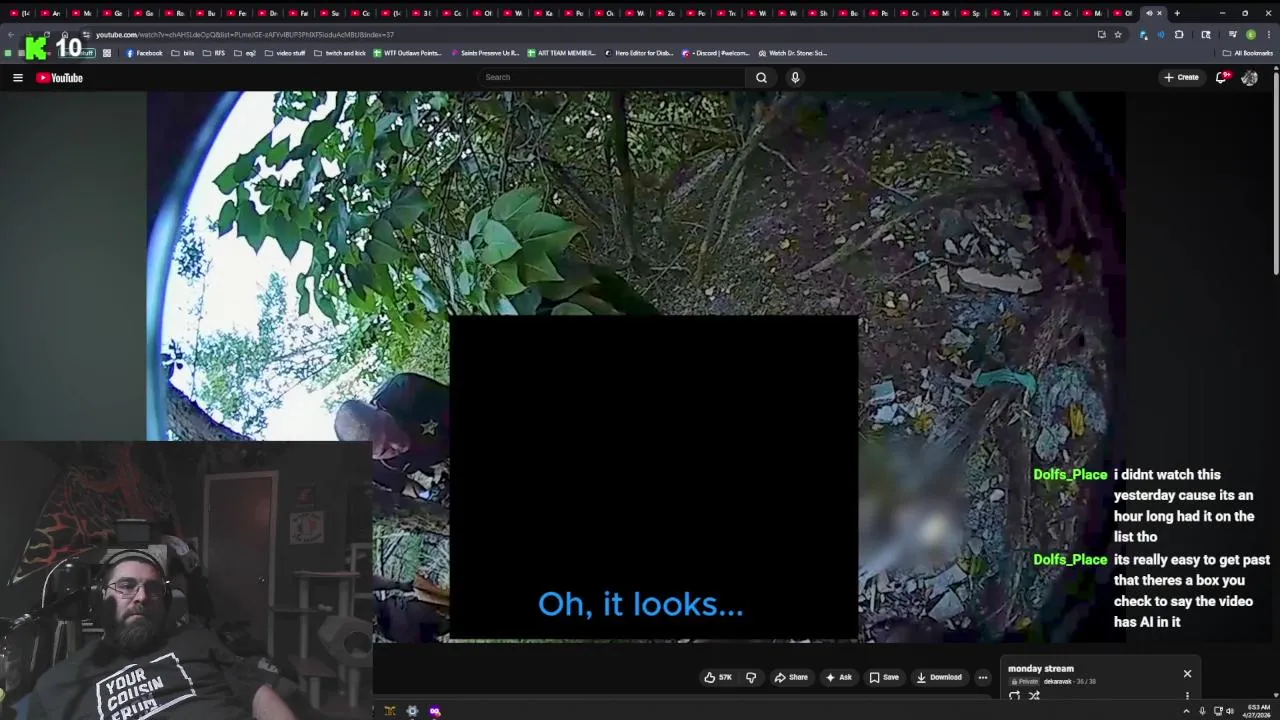Click the install app icon in address bar
The height and width of the screenshot is (720, 1280).
(x=1101, y=34)
